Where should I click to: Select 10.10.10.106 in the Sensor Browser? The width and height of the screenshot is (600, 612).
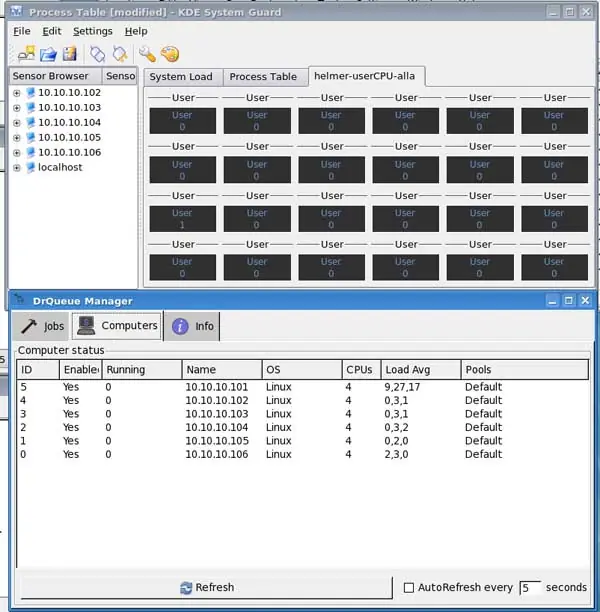tap(69, 153)
